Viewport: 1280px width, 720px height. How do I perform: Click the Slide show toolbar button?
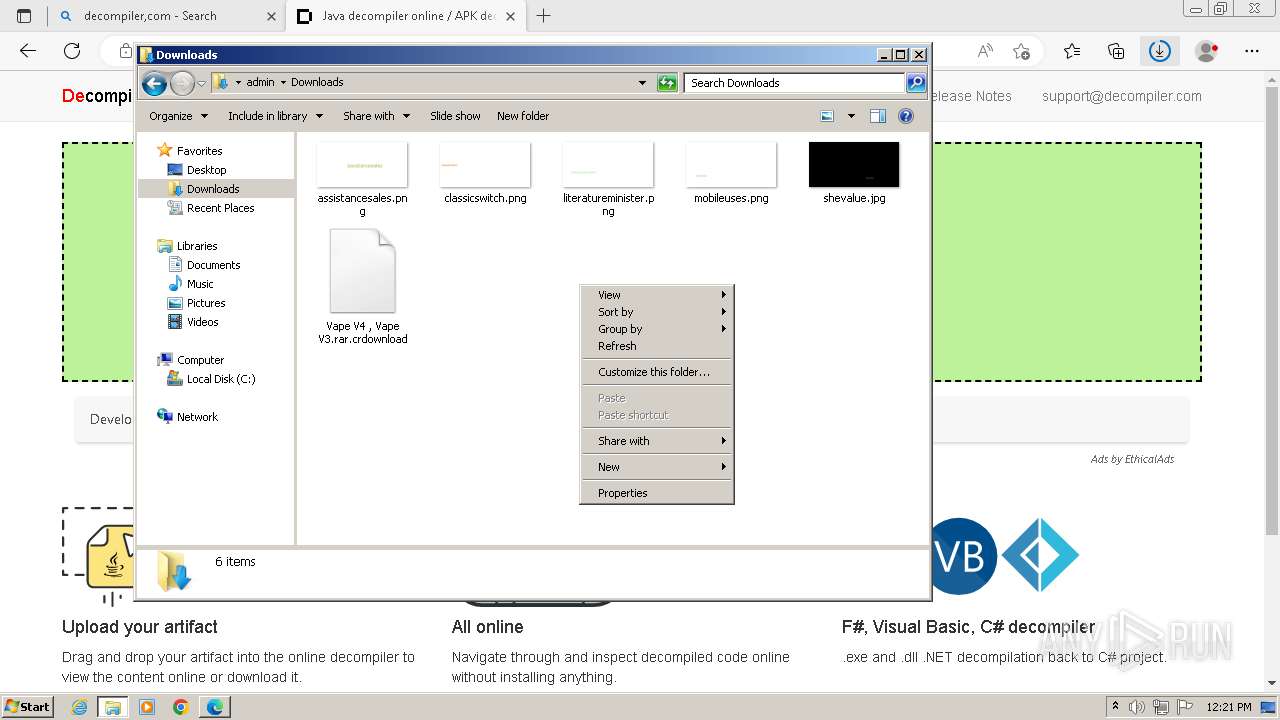tap(455, 116)
